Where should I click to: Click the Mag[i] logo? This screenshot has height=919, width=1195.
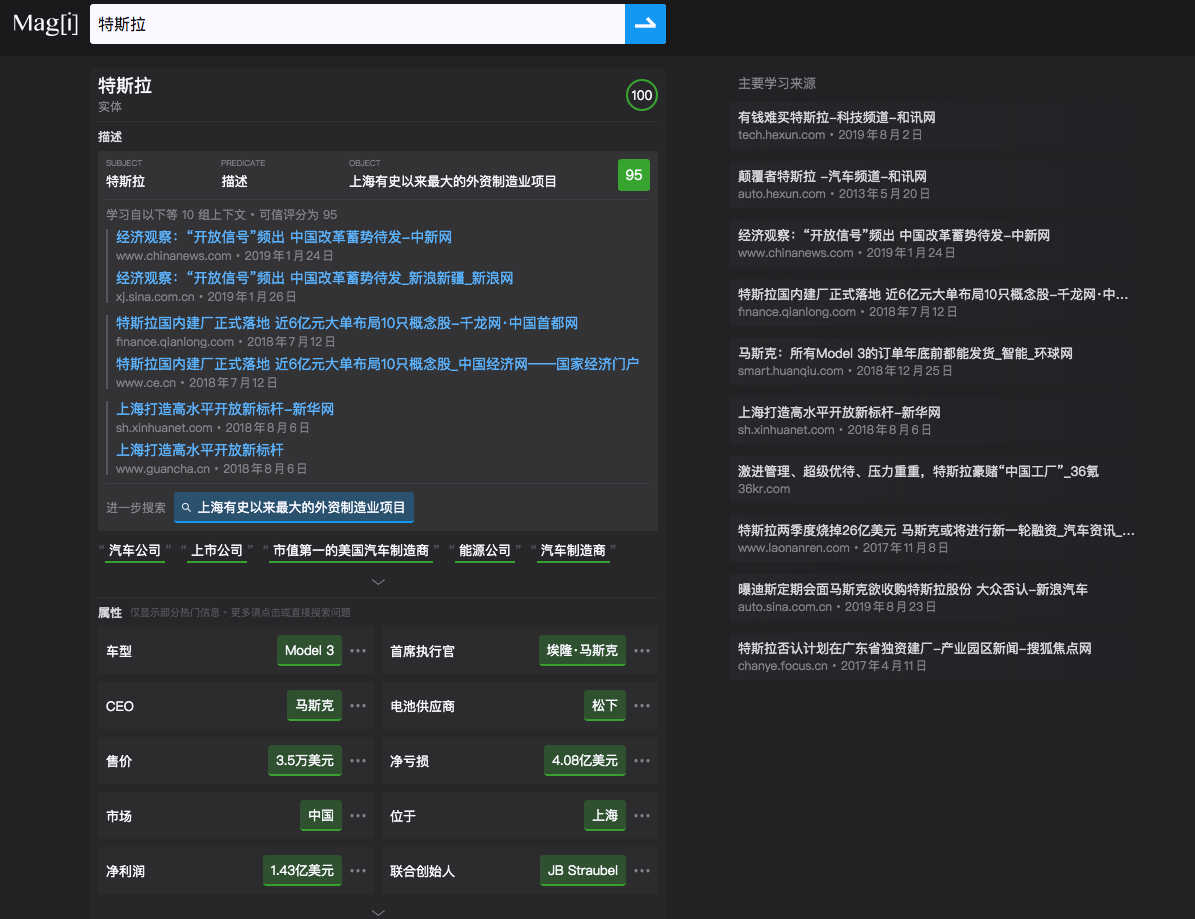click(46, 24)
